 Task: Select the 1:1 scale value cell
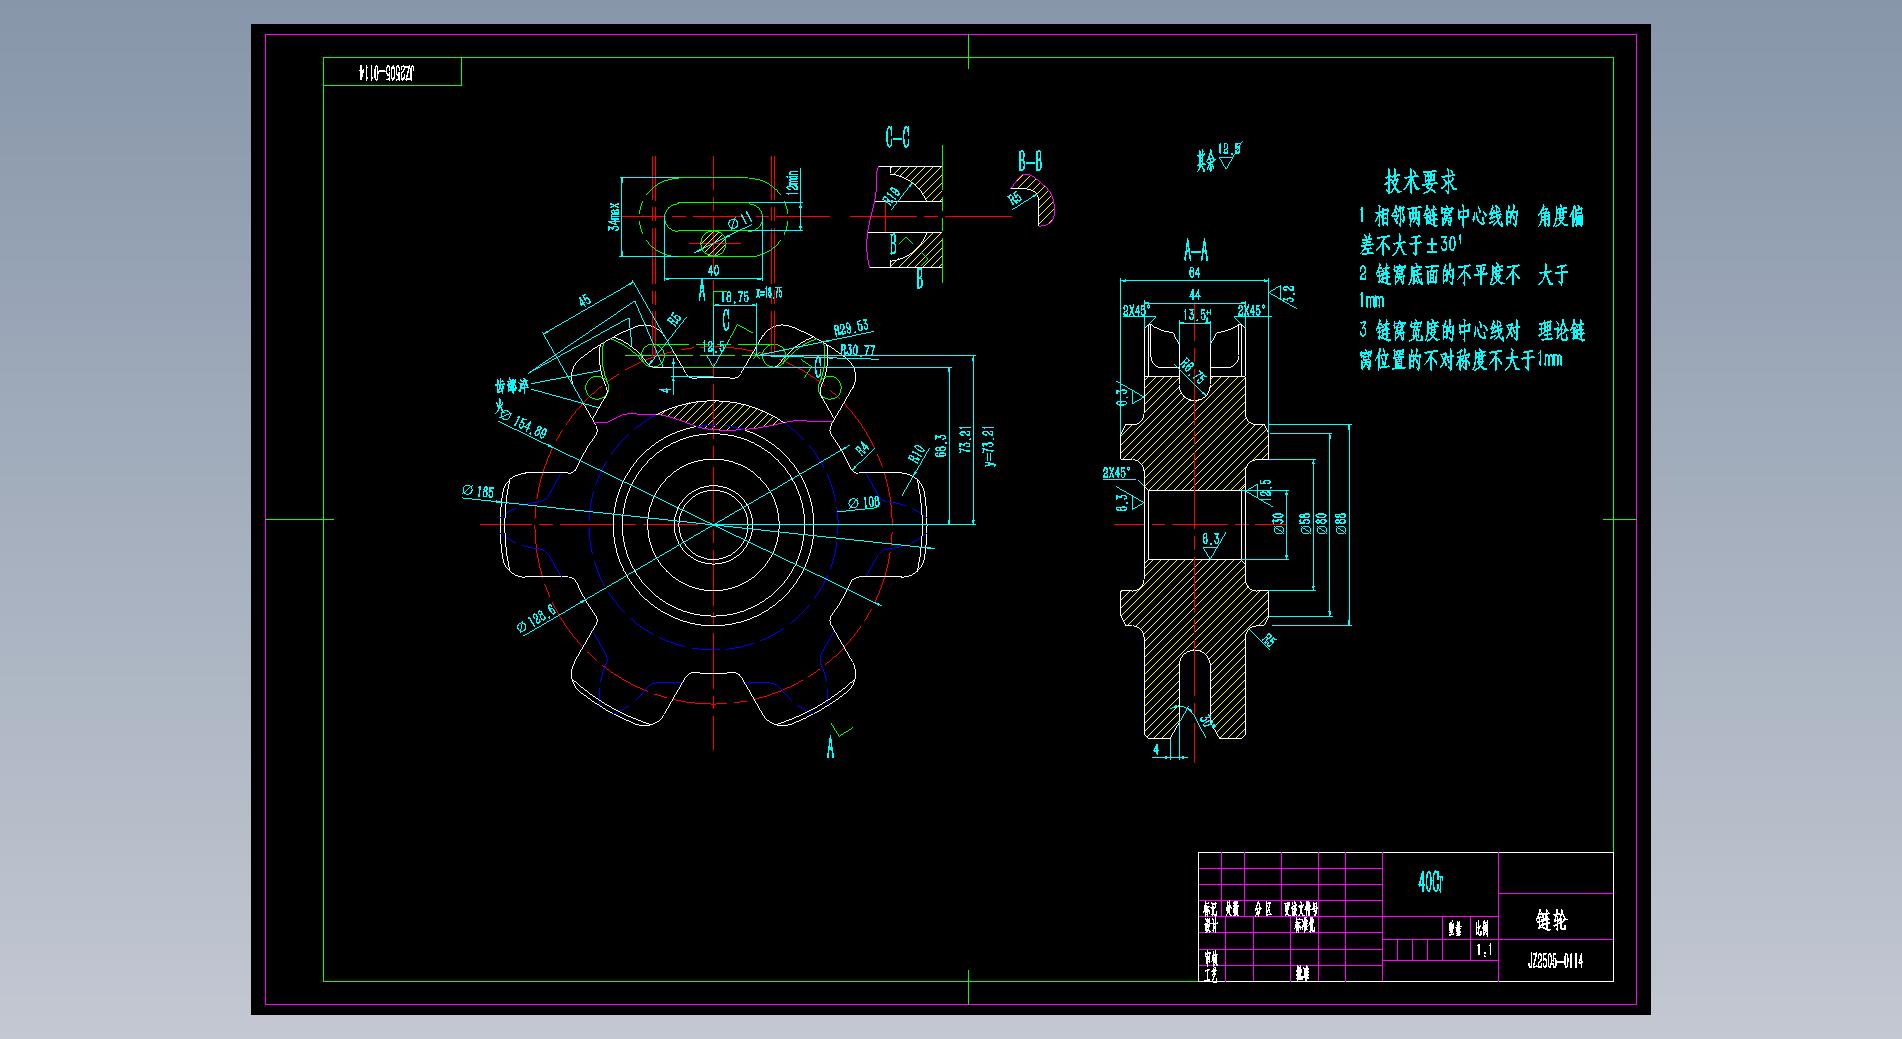pyautogui.click(x=1484, y=951)
